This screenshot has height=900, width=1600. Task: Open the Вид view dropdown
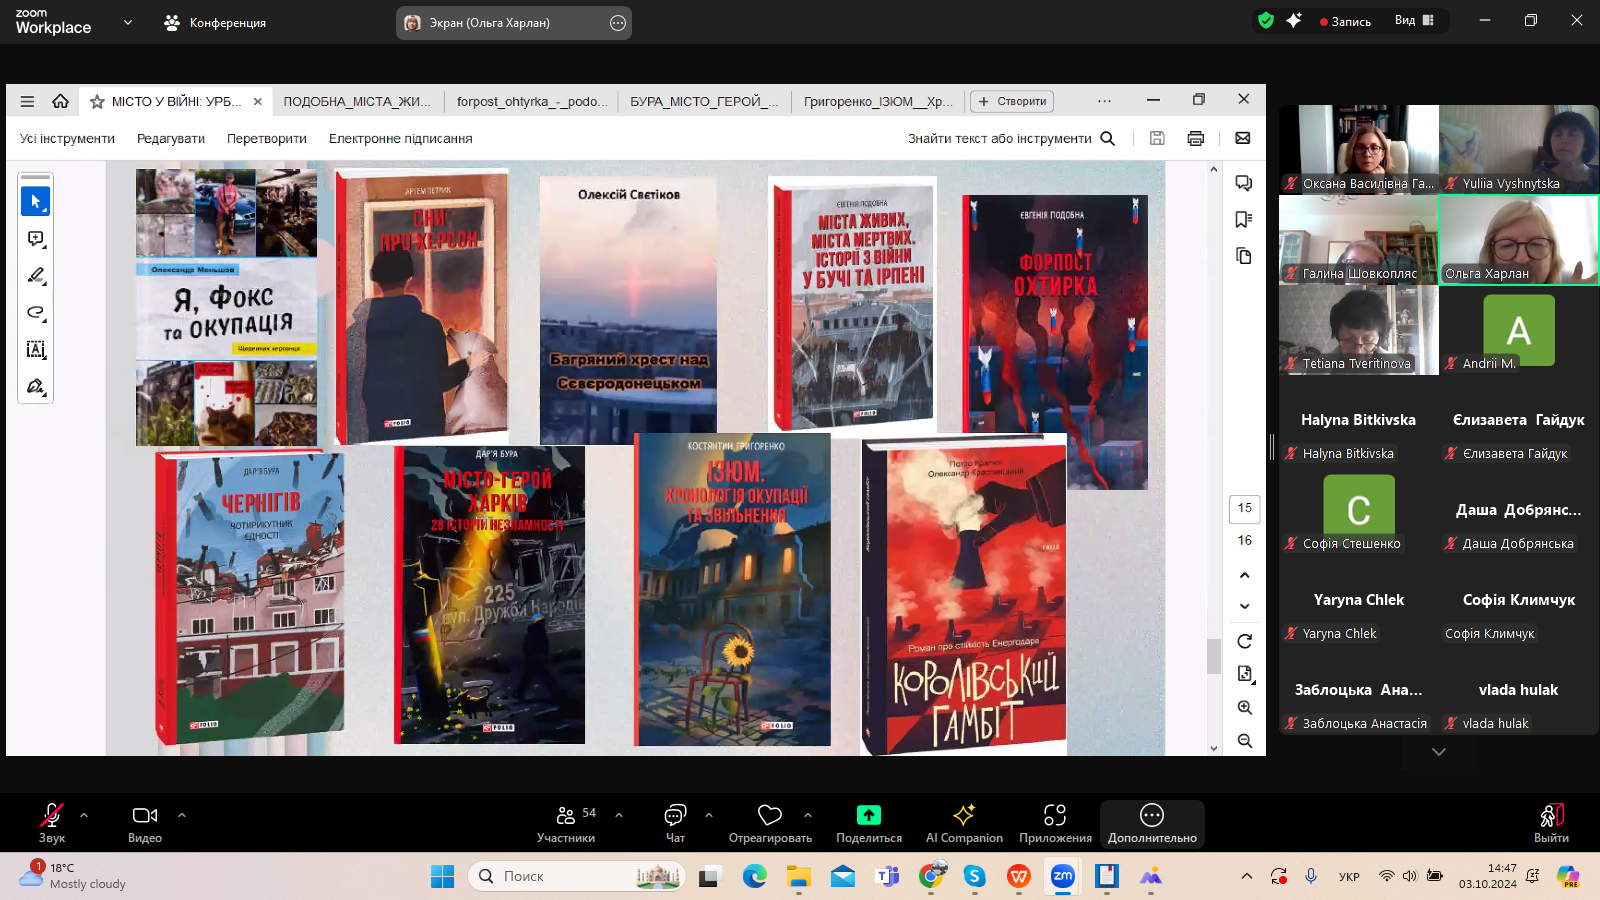tap(1414, 21)
